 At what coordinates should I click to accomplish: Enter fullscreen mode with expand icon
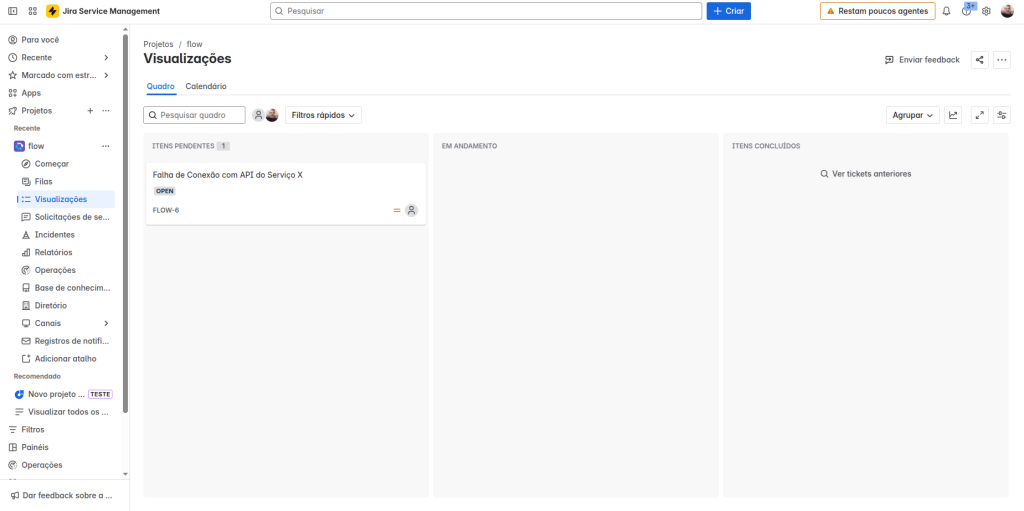point(978,115)
